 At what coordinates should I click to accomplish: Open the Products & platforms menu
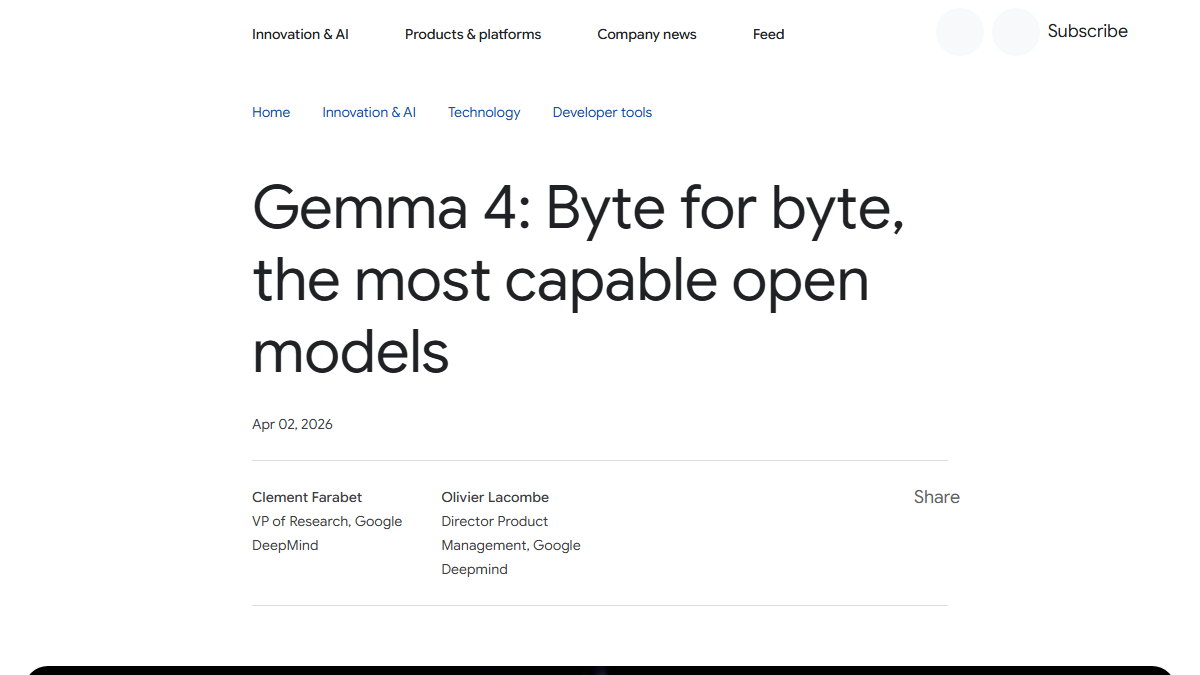473,34
